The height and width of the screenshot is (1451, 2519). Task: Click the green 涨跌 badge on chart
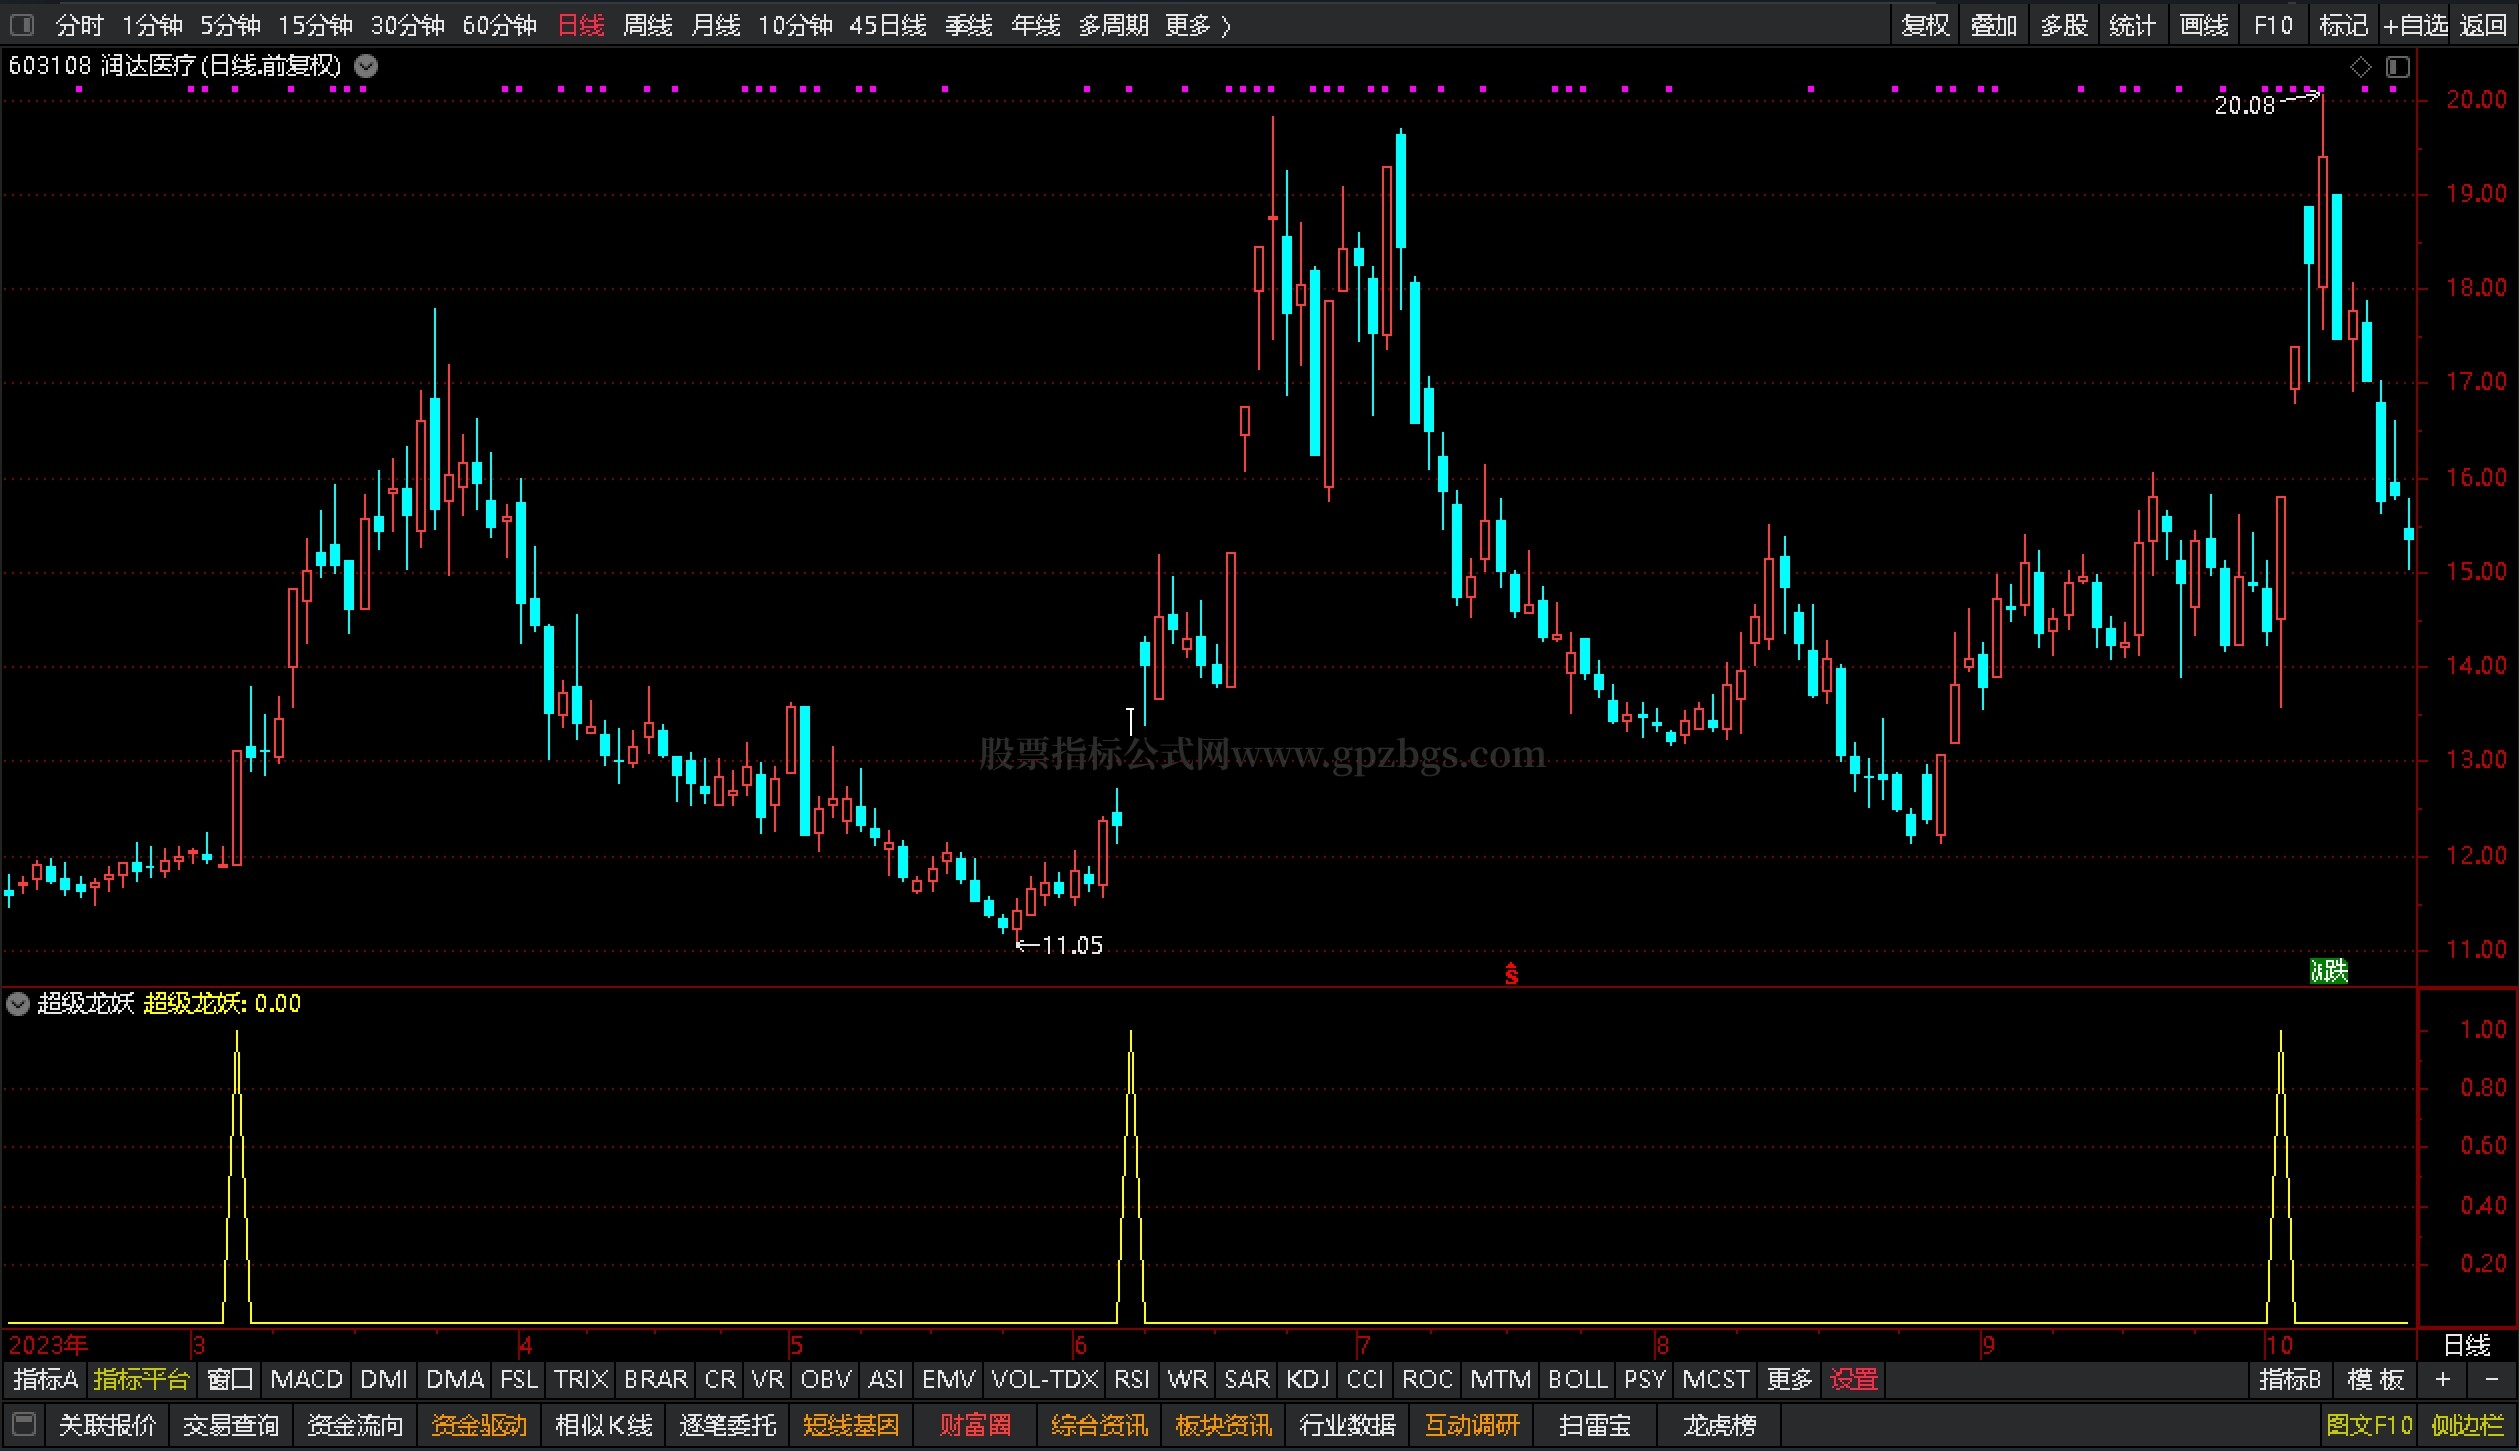coord(2329,970)
